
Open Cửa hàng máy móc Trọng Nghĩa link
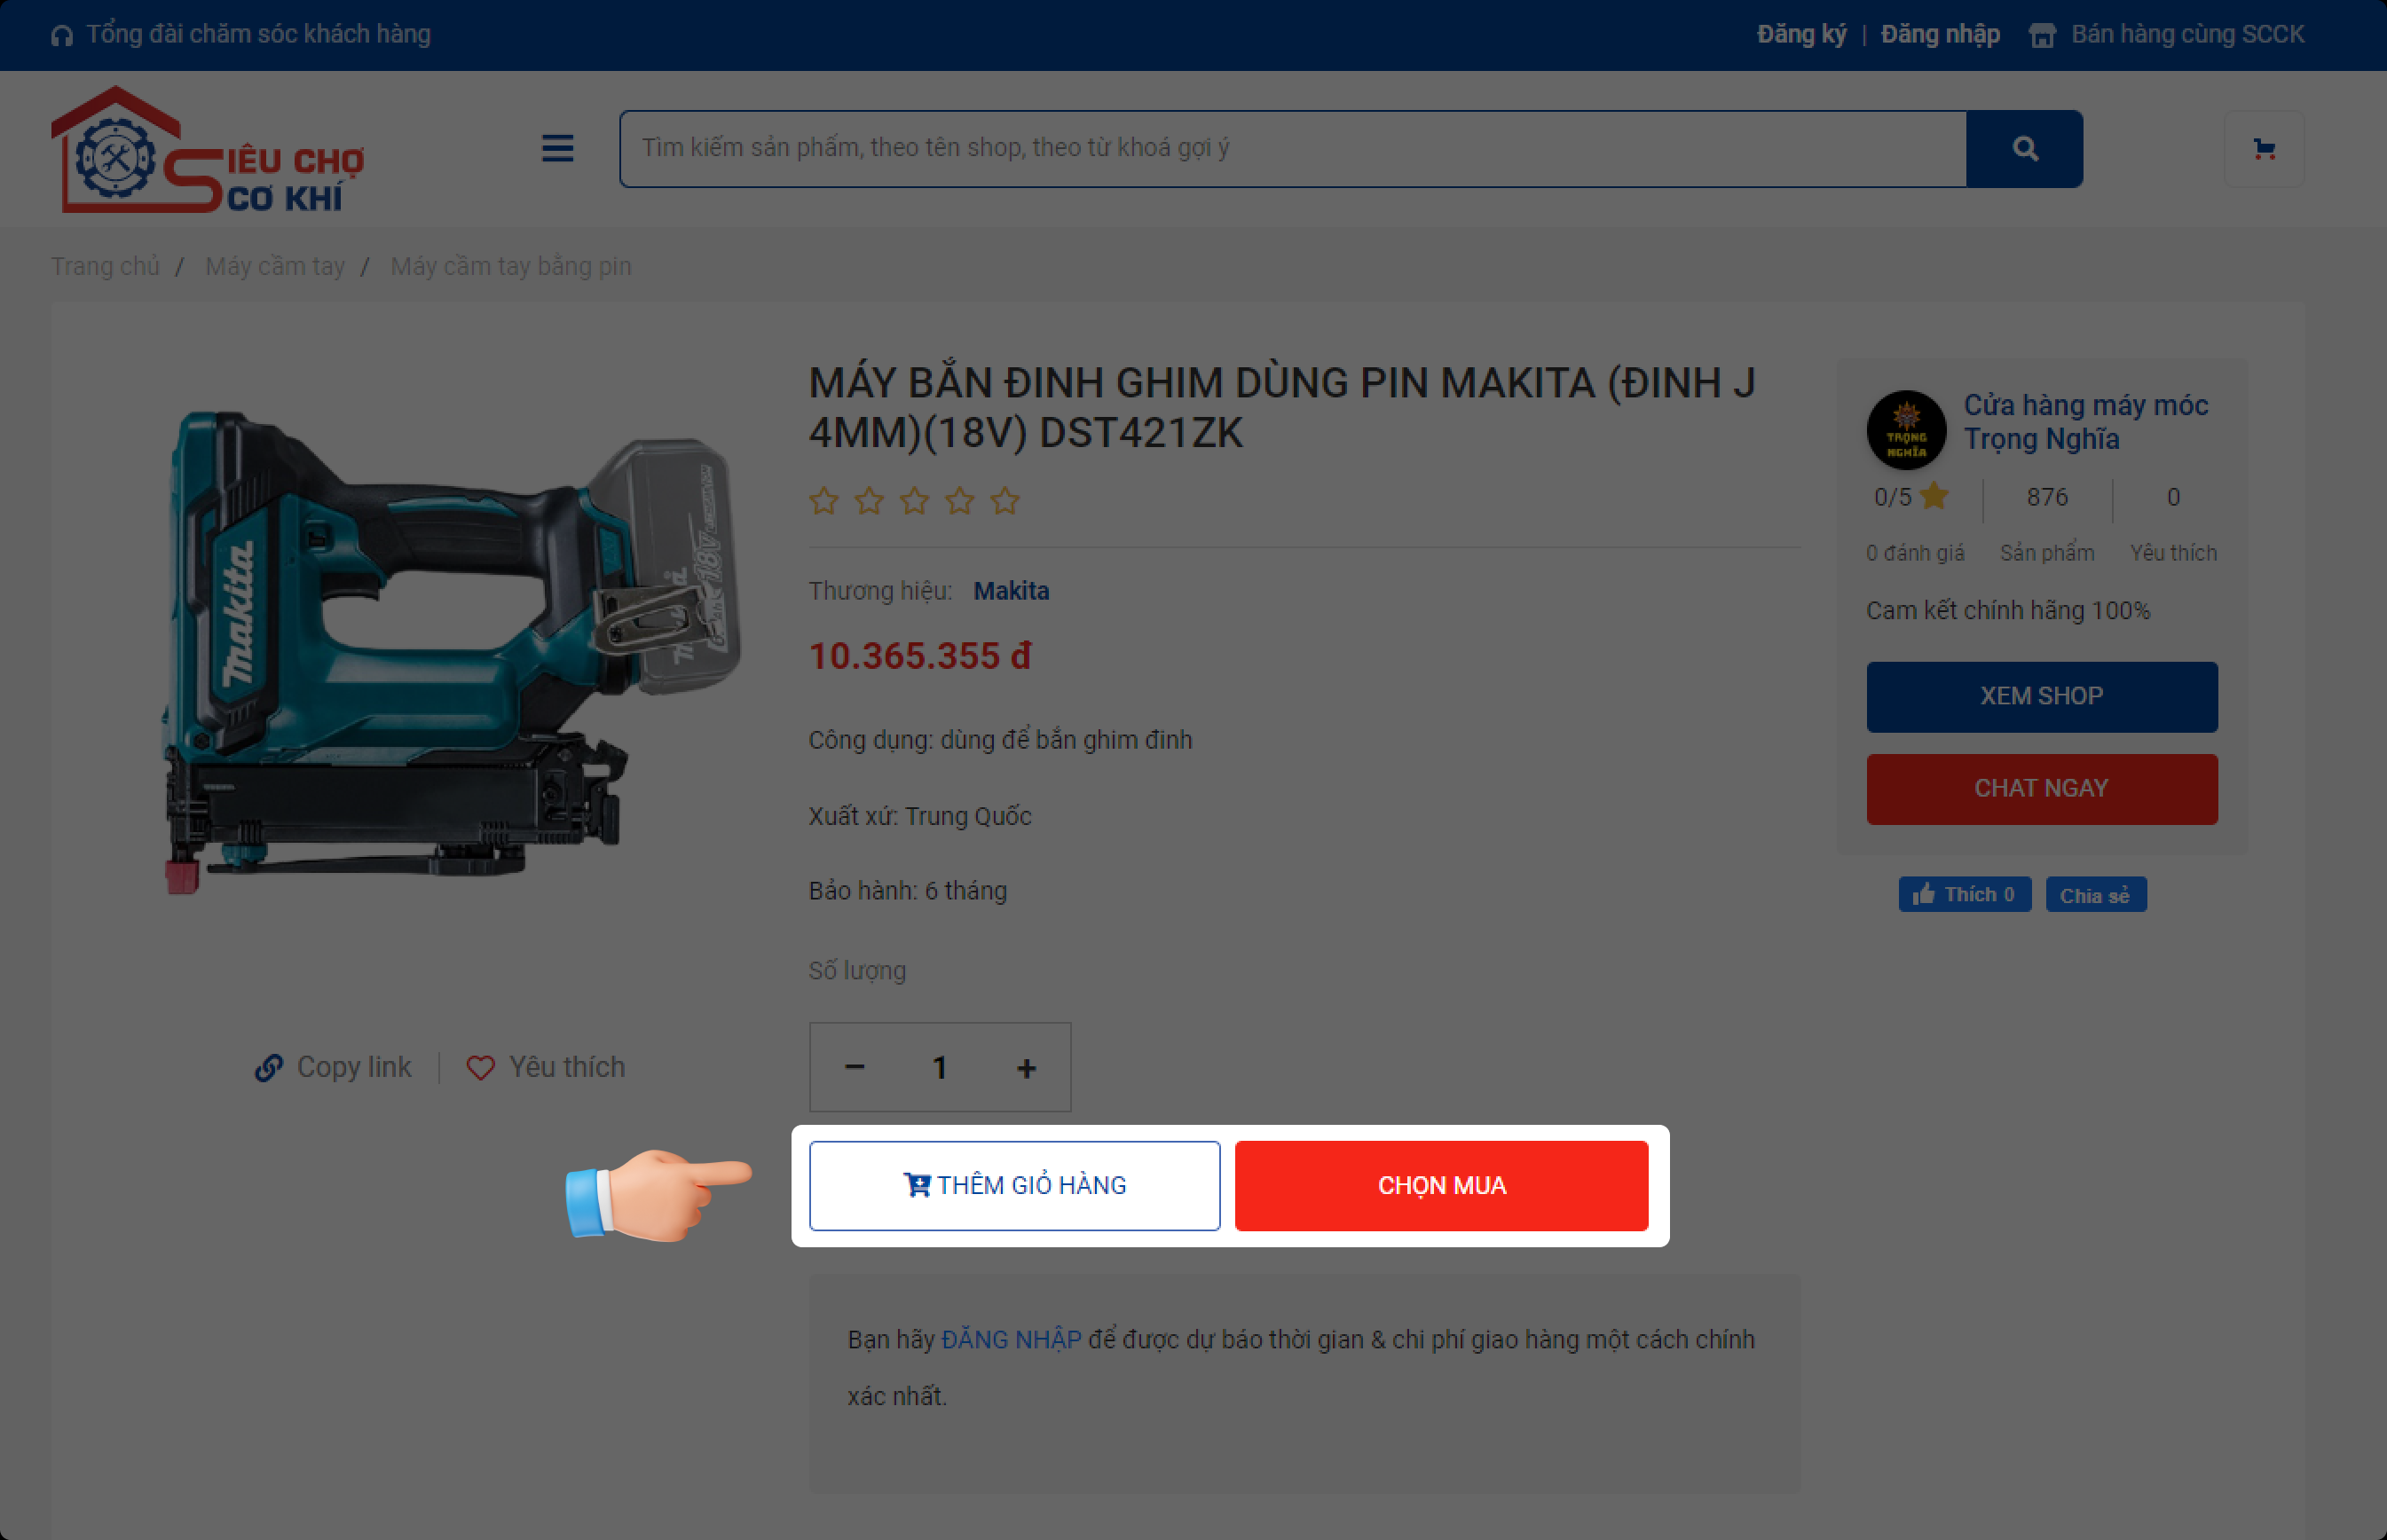pos(2085,422)
